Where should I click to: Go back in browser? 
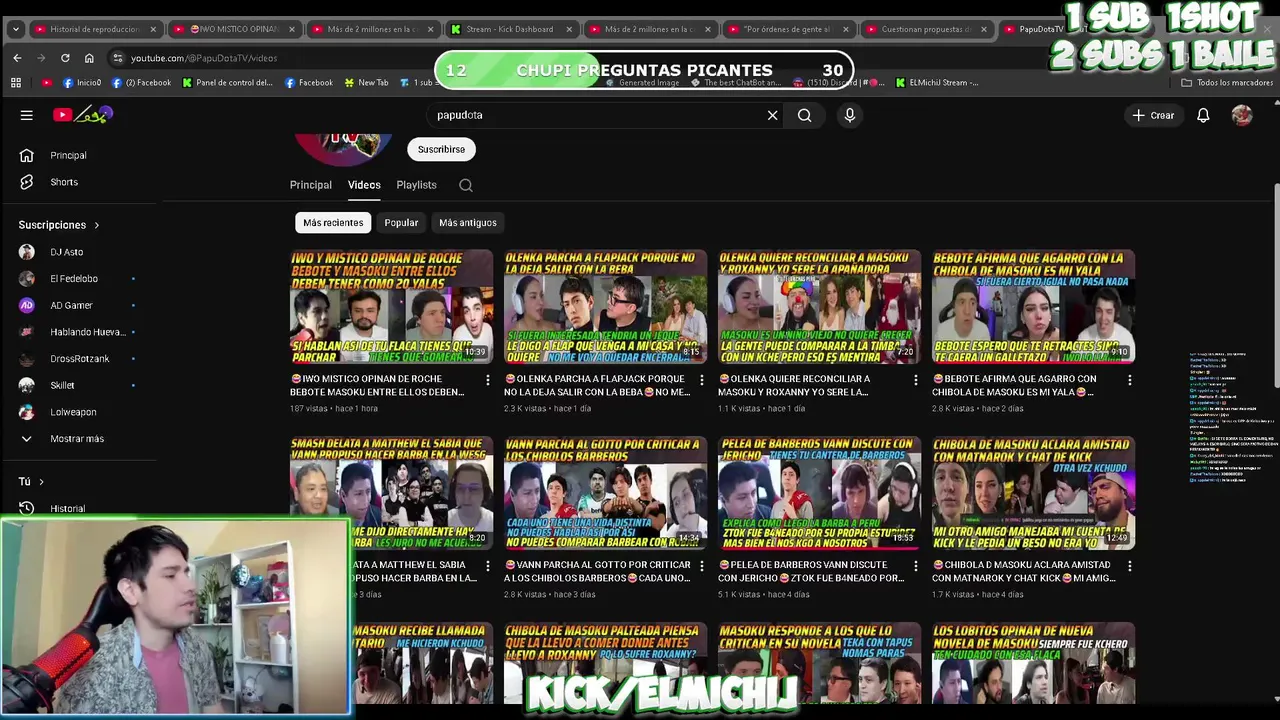[x=17, y=58]
